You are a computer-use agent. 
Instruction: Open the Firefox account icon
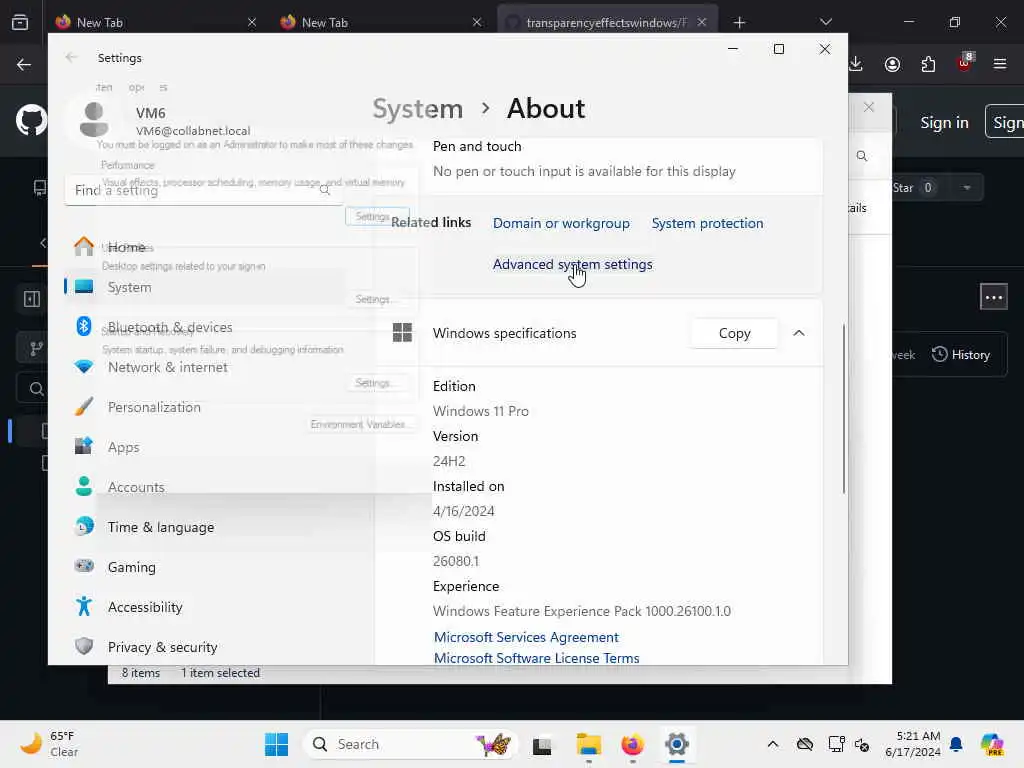tap(892, 64)
